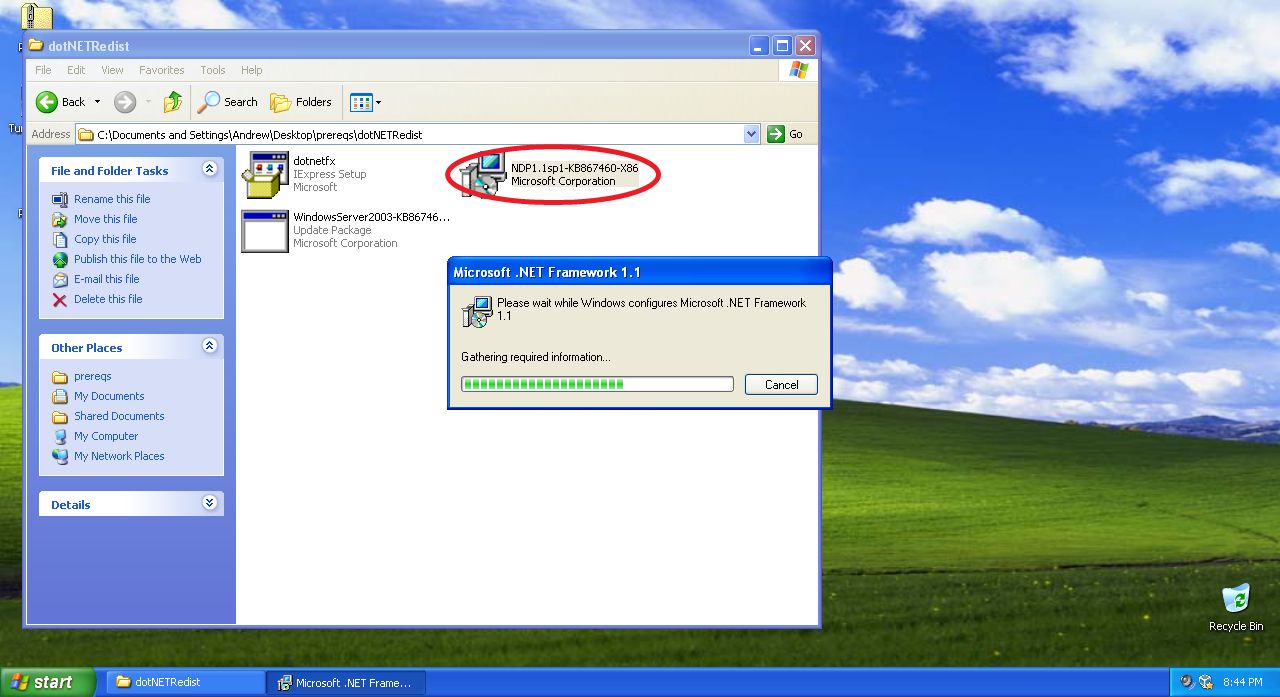
Task: Click 'IExpress Setup' text under dotnetfx
Action: [x=330, y=174]
